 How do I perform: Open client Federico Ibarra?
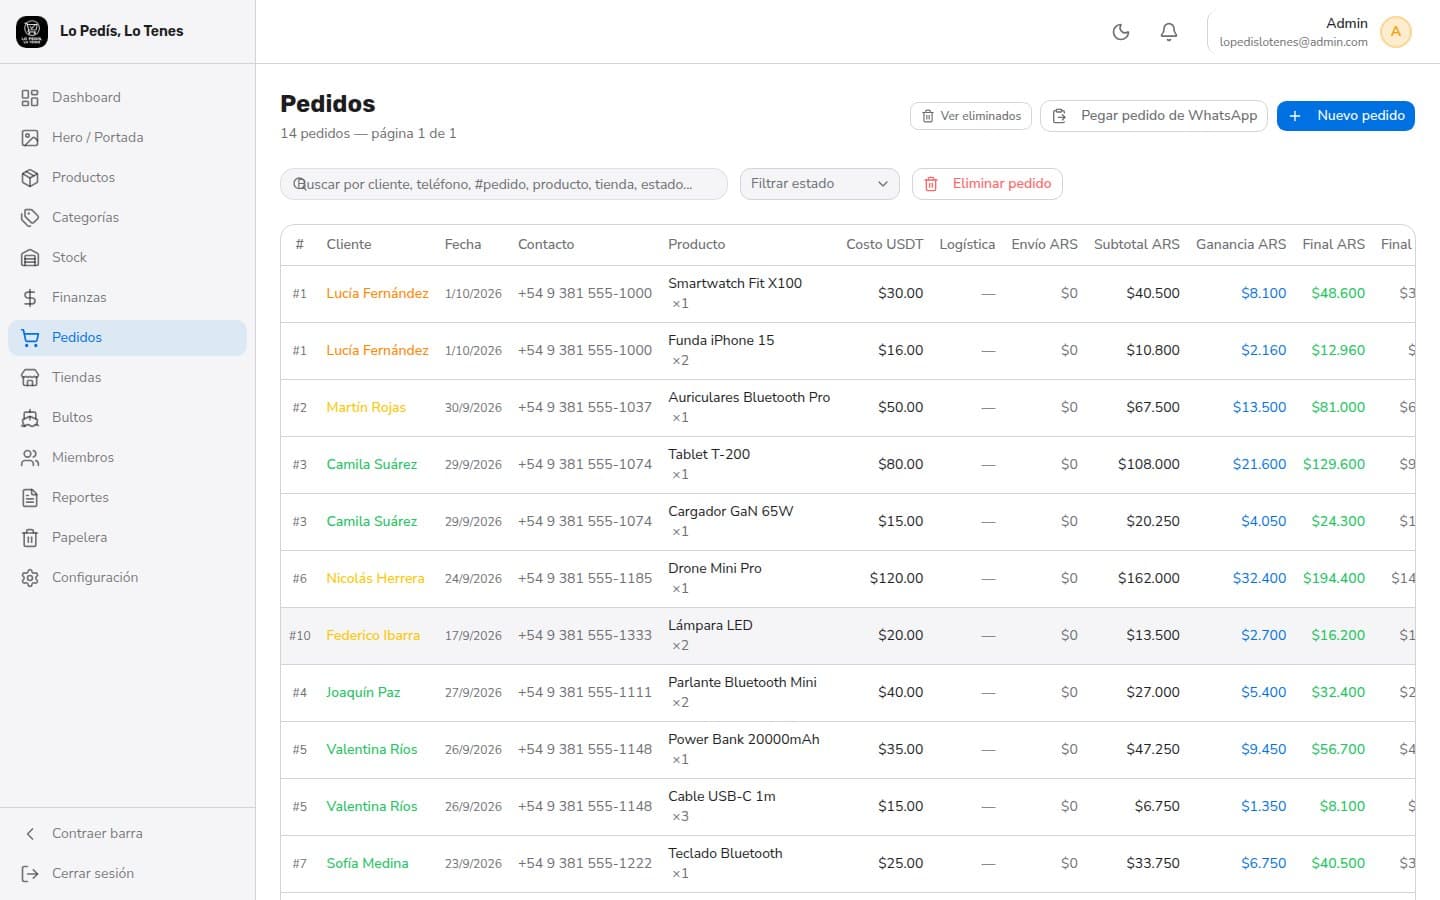(x=373, y=635)
